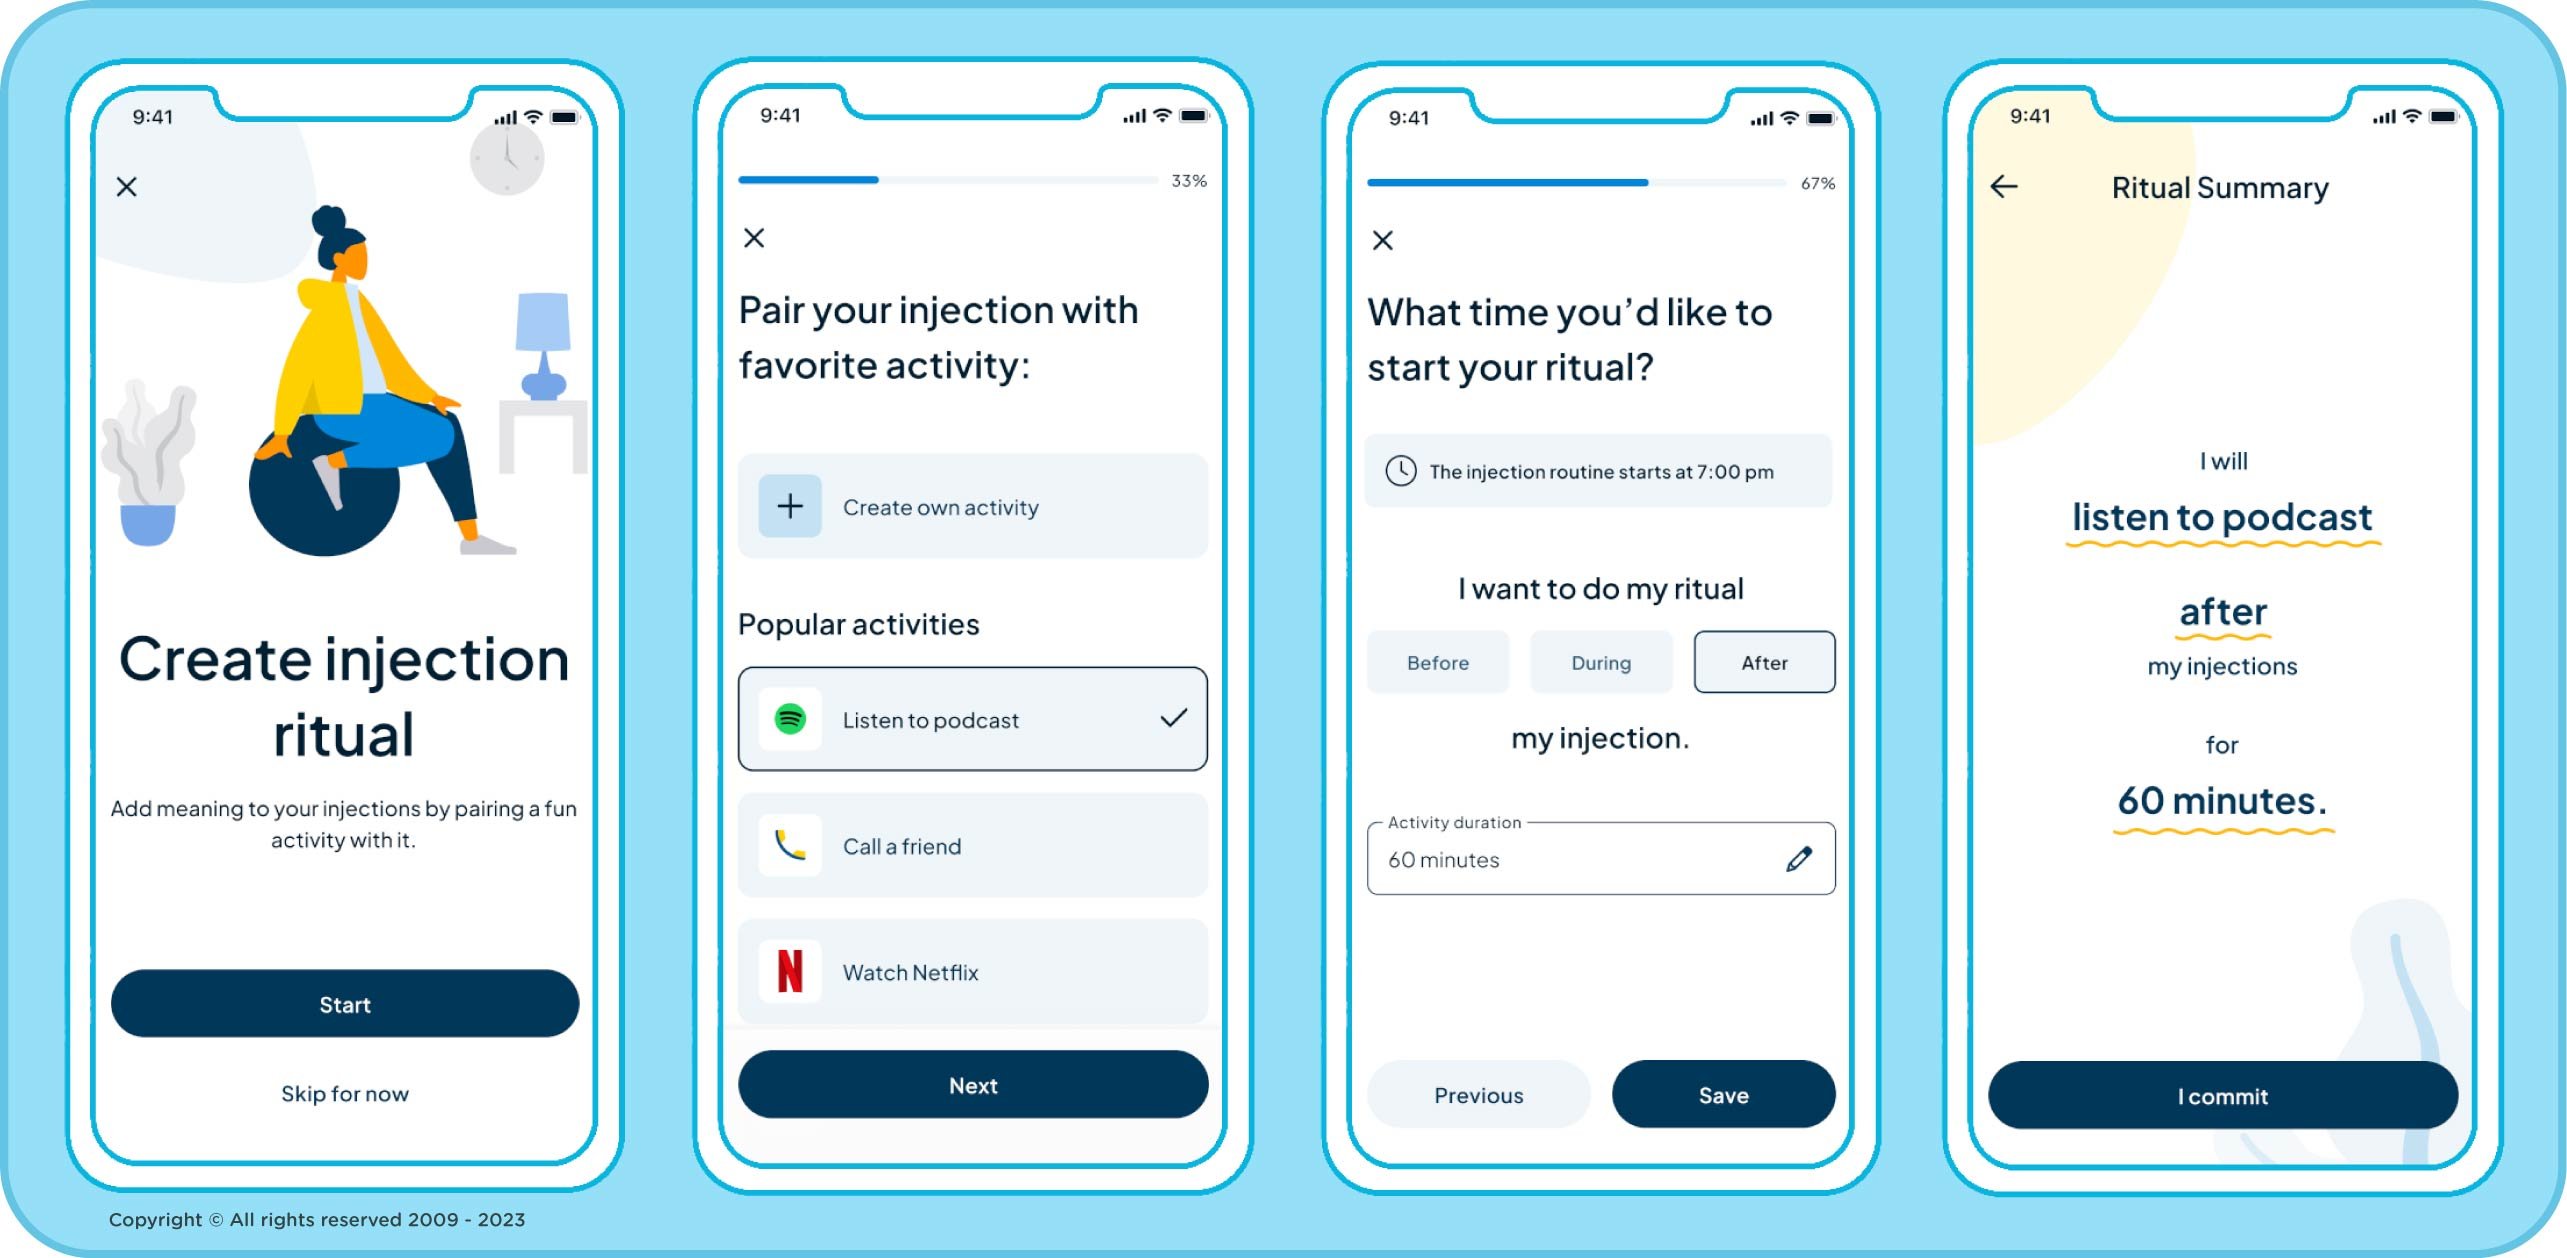Toggle the Before injection timing option
This screenshot has height=1258, width=2567.
tap(1437, 663)
